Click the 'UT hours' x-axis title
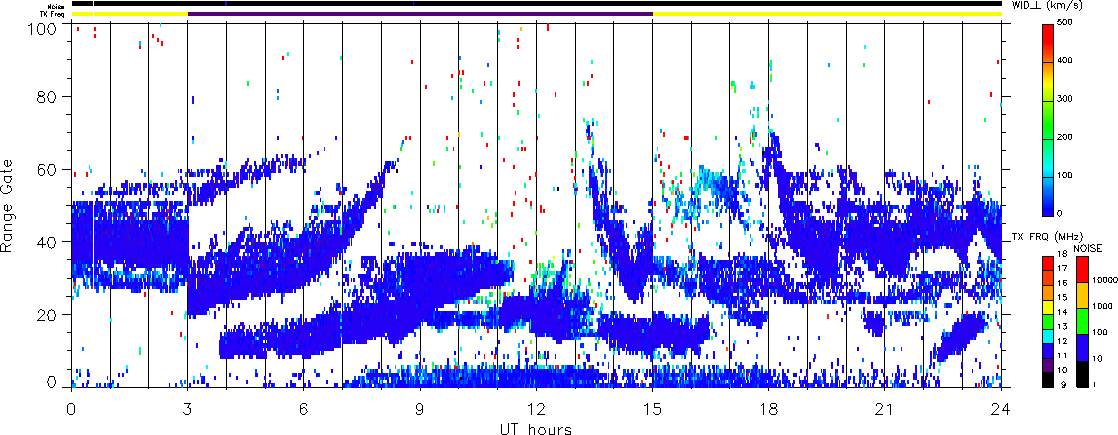Screen dimensions: 1118x435 tap(536, 429)
